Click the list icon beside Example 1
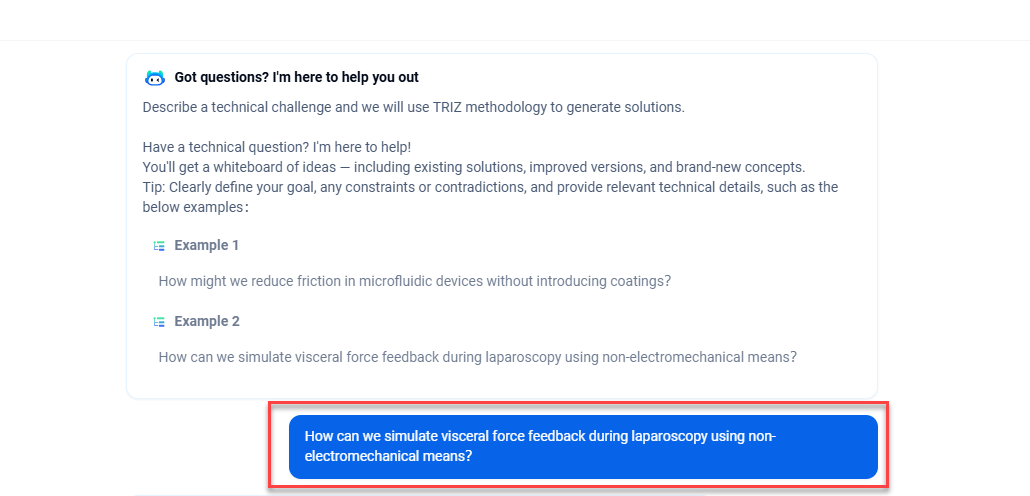The width and height of the screenshot is (1030, 496). click(159, 245)
